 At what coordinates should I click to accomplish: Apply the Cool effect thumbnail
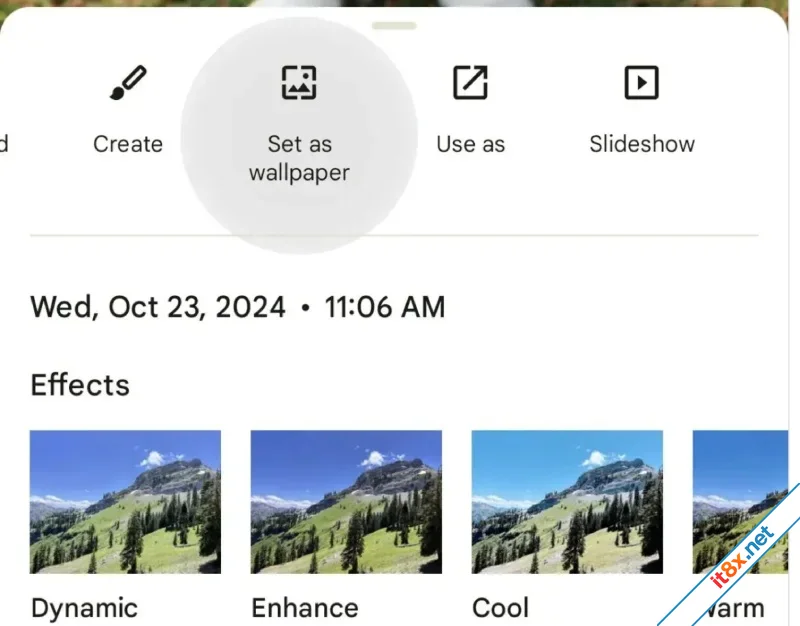click(567, 502)
